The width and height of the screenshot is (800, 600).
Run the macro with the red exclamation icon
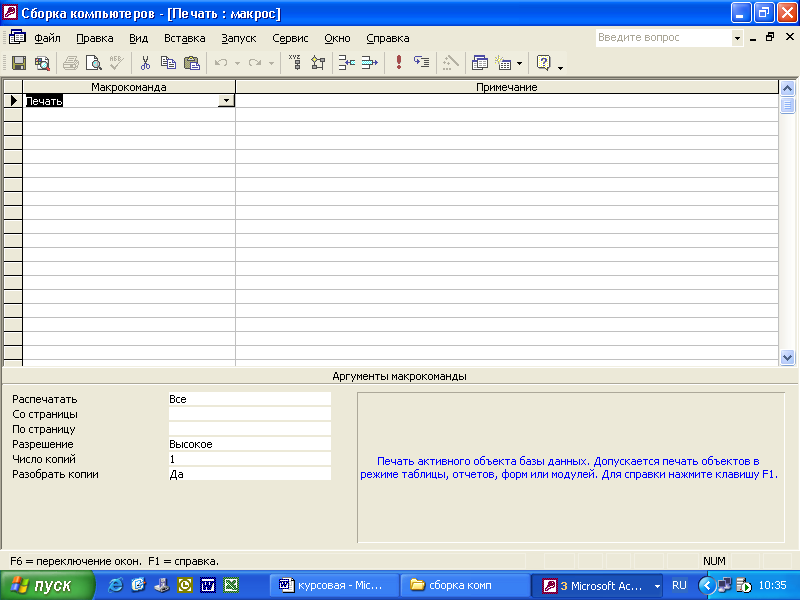pos(399,63)
